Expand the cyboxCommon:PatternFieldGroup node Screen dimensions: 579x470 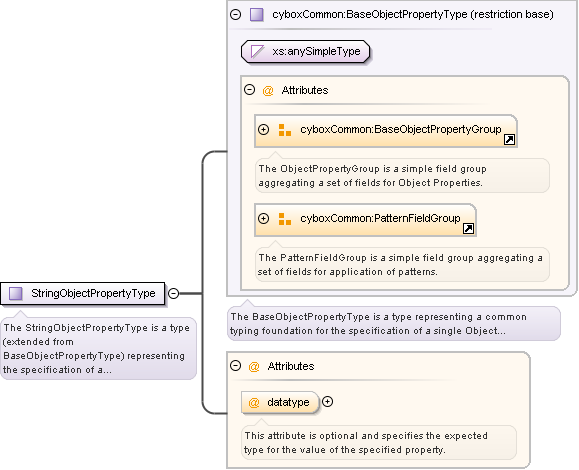pos(263,219)
